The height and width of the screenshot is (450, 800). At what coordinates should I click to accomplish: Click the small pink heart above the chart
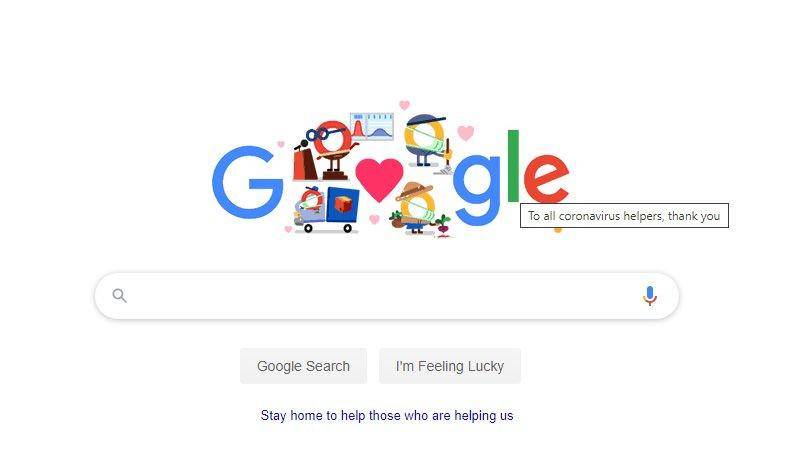pos(404,105)
